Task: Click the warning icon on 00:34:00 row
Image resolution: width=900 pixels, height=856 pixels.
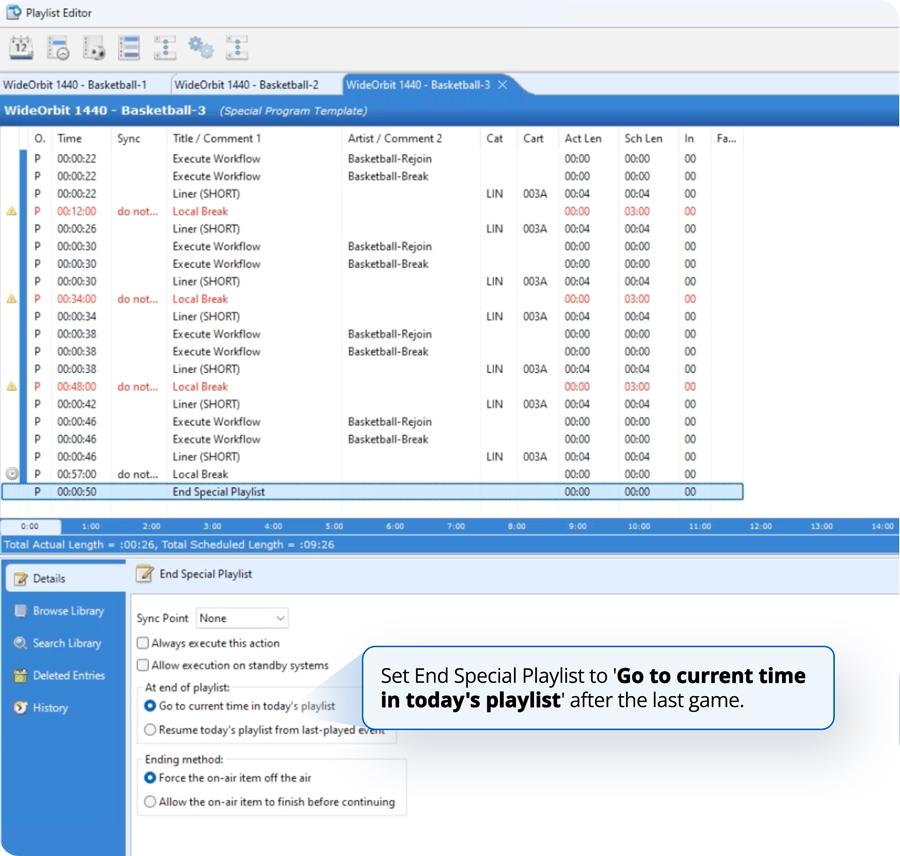Action: pyautogui.click(x=11, y=299)
